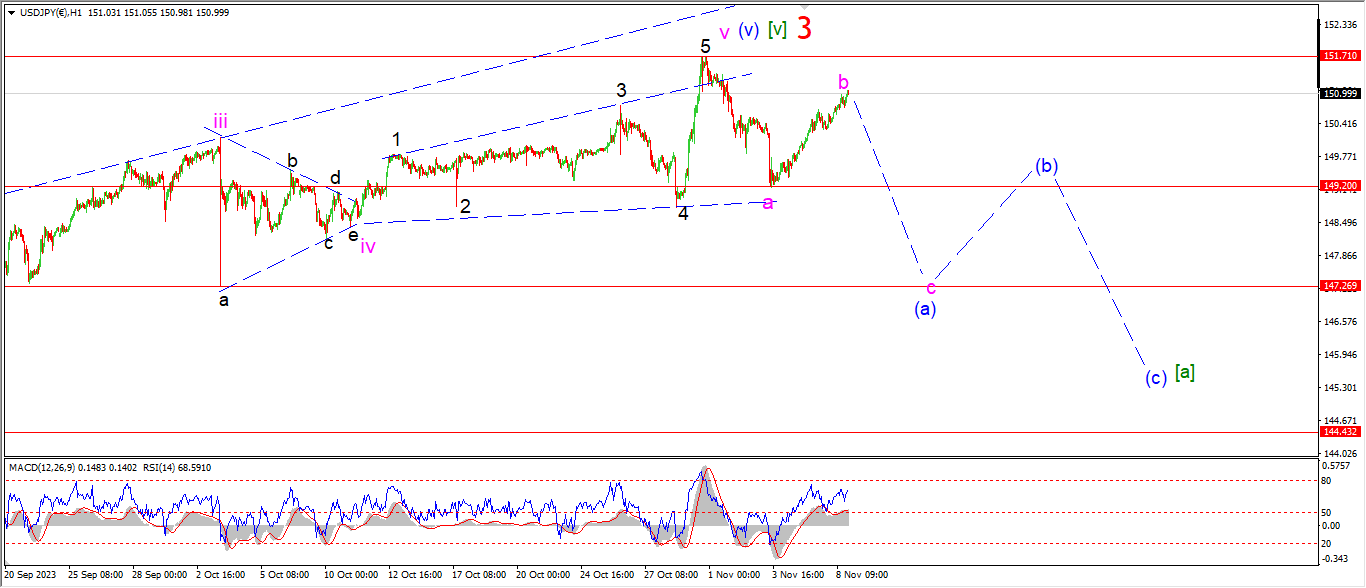Select the black 1 wave label
1366x588 pixels.
[x=396, y=140]
